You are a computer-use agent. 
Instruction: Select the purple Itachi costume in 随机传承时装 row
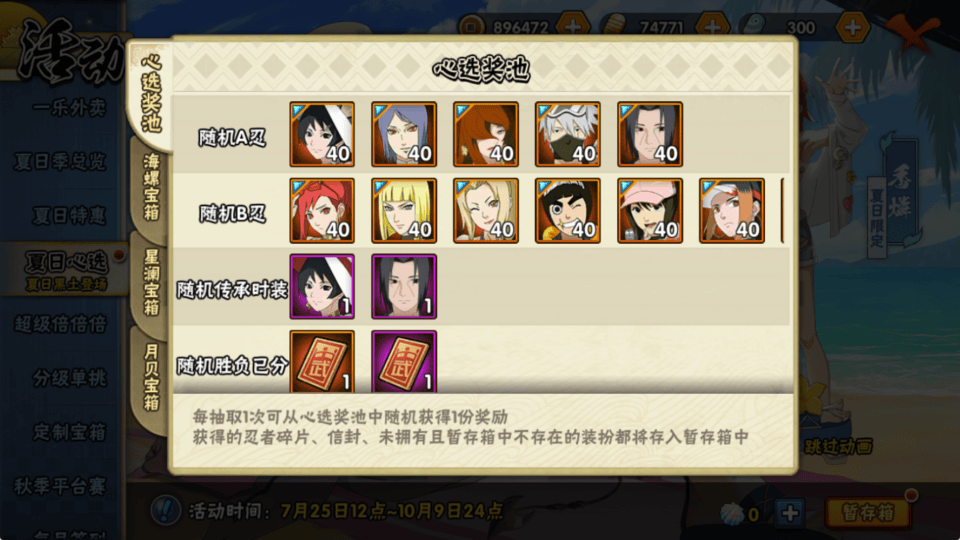click(404, 287)
